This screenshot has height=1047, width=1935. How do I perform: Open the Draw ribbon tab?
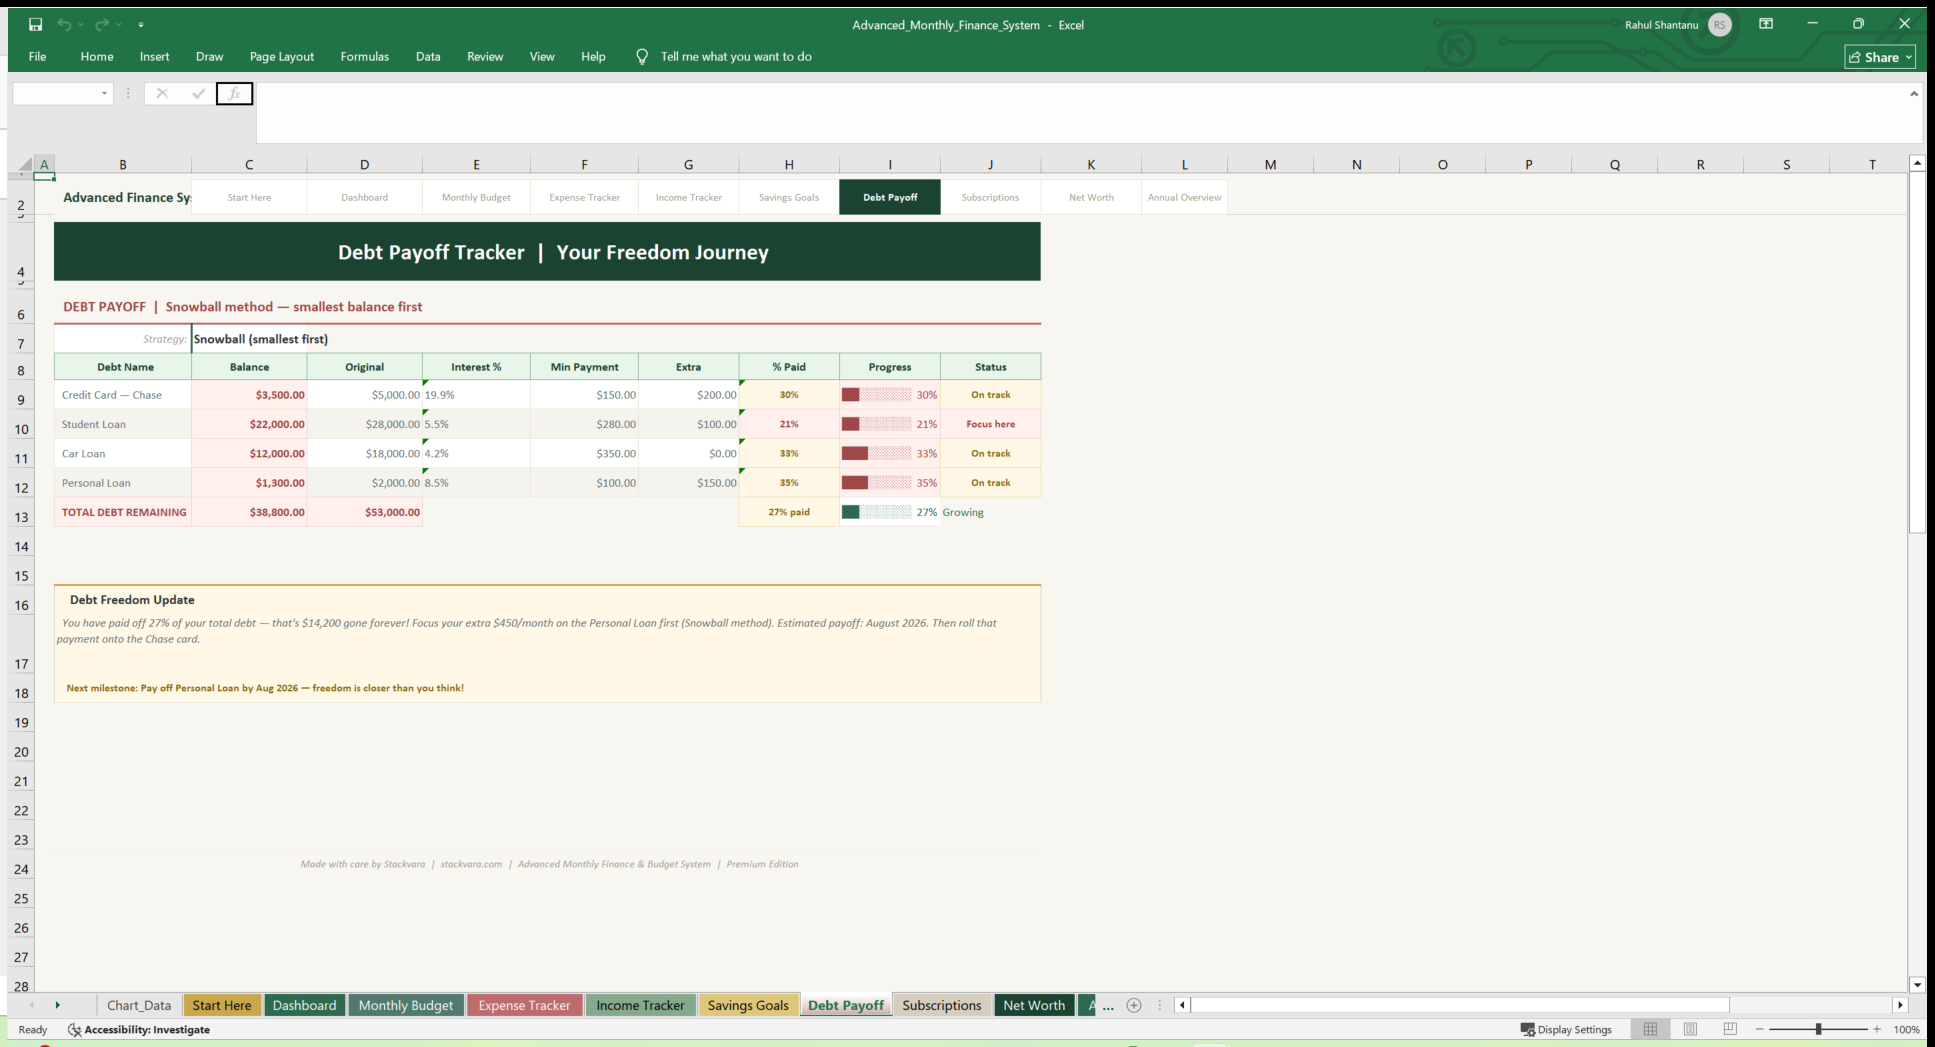click(209, 57)
